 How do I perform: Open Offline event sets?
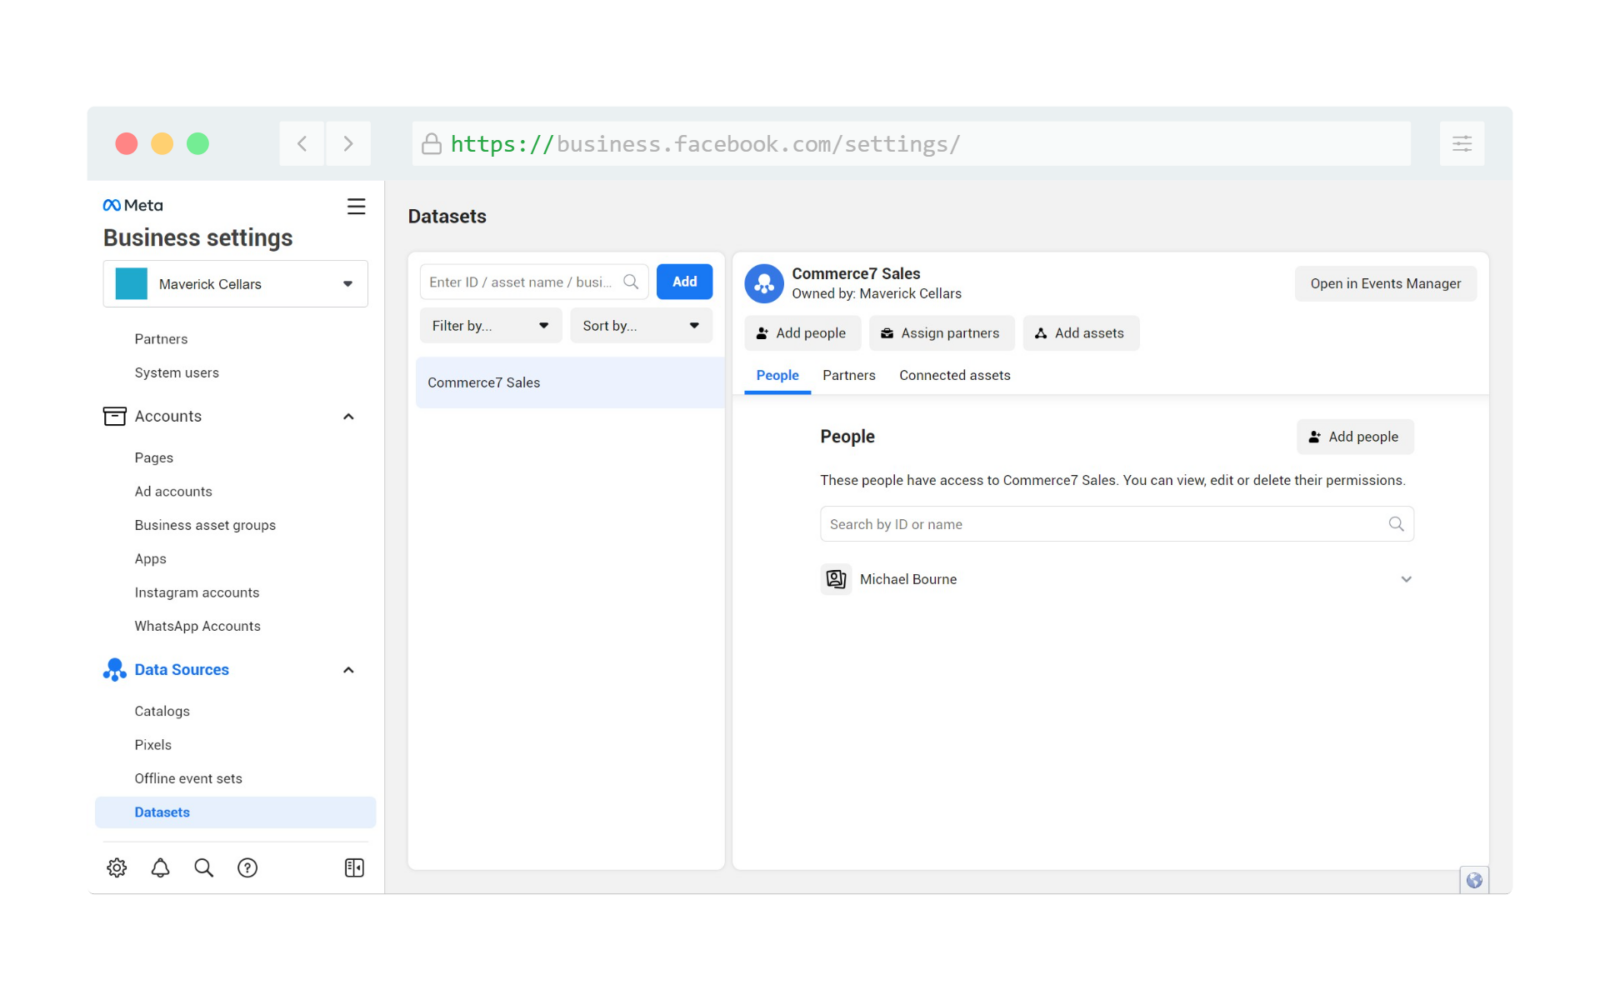188,779
